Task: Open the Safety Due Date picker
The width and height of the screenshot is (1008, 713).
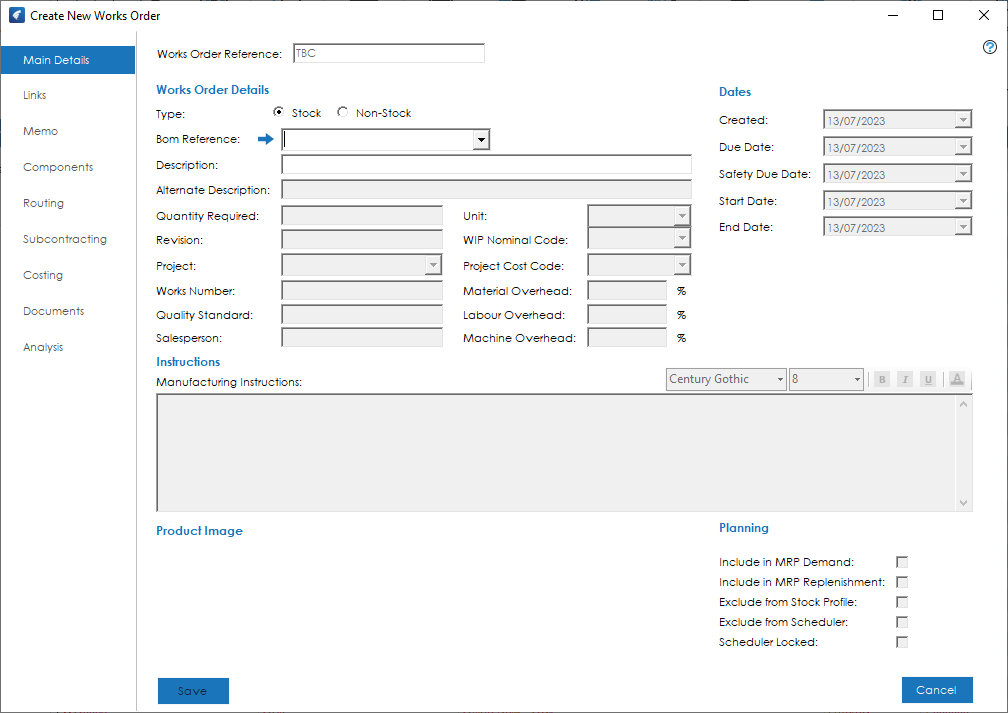Action: tap(962, 174)
